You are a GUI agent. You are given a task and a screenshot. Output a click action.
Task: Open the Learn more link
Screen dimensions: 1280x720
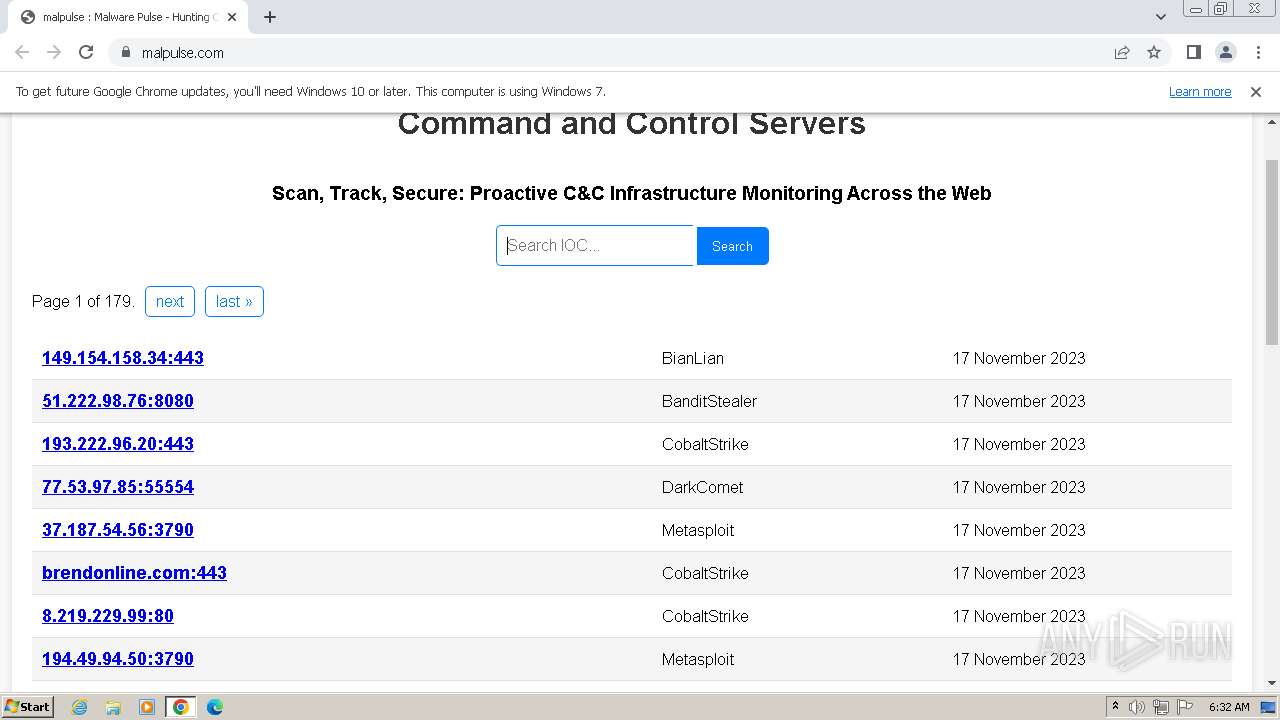point(1200,91)
